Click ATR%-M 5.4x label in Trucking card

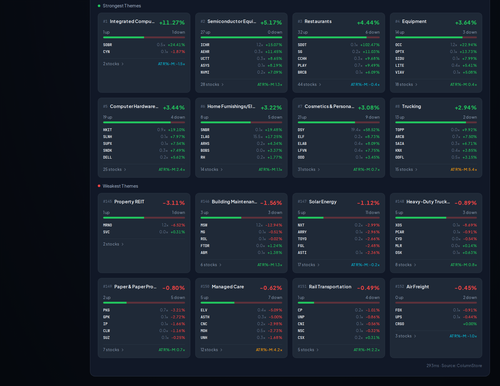click(x=464, y=170)
